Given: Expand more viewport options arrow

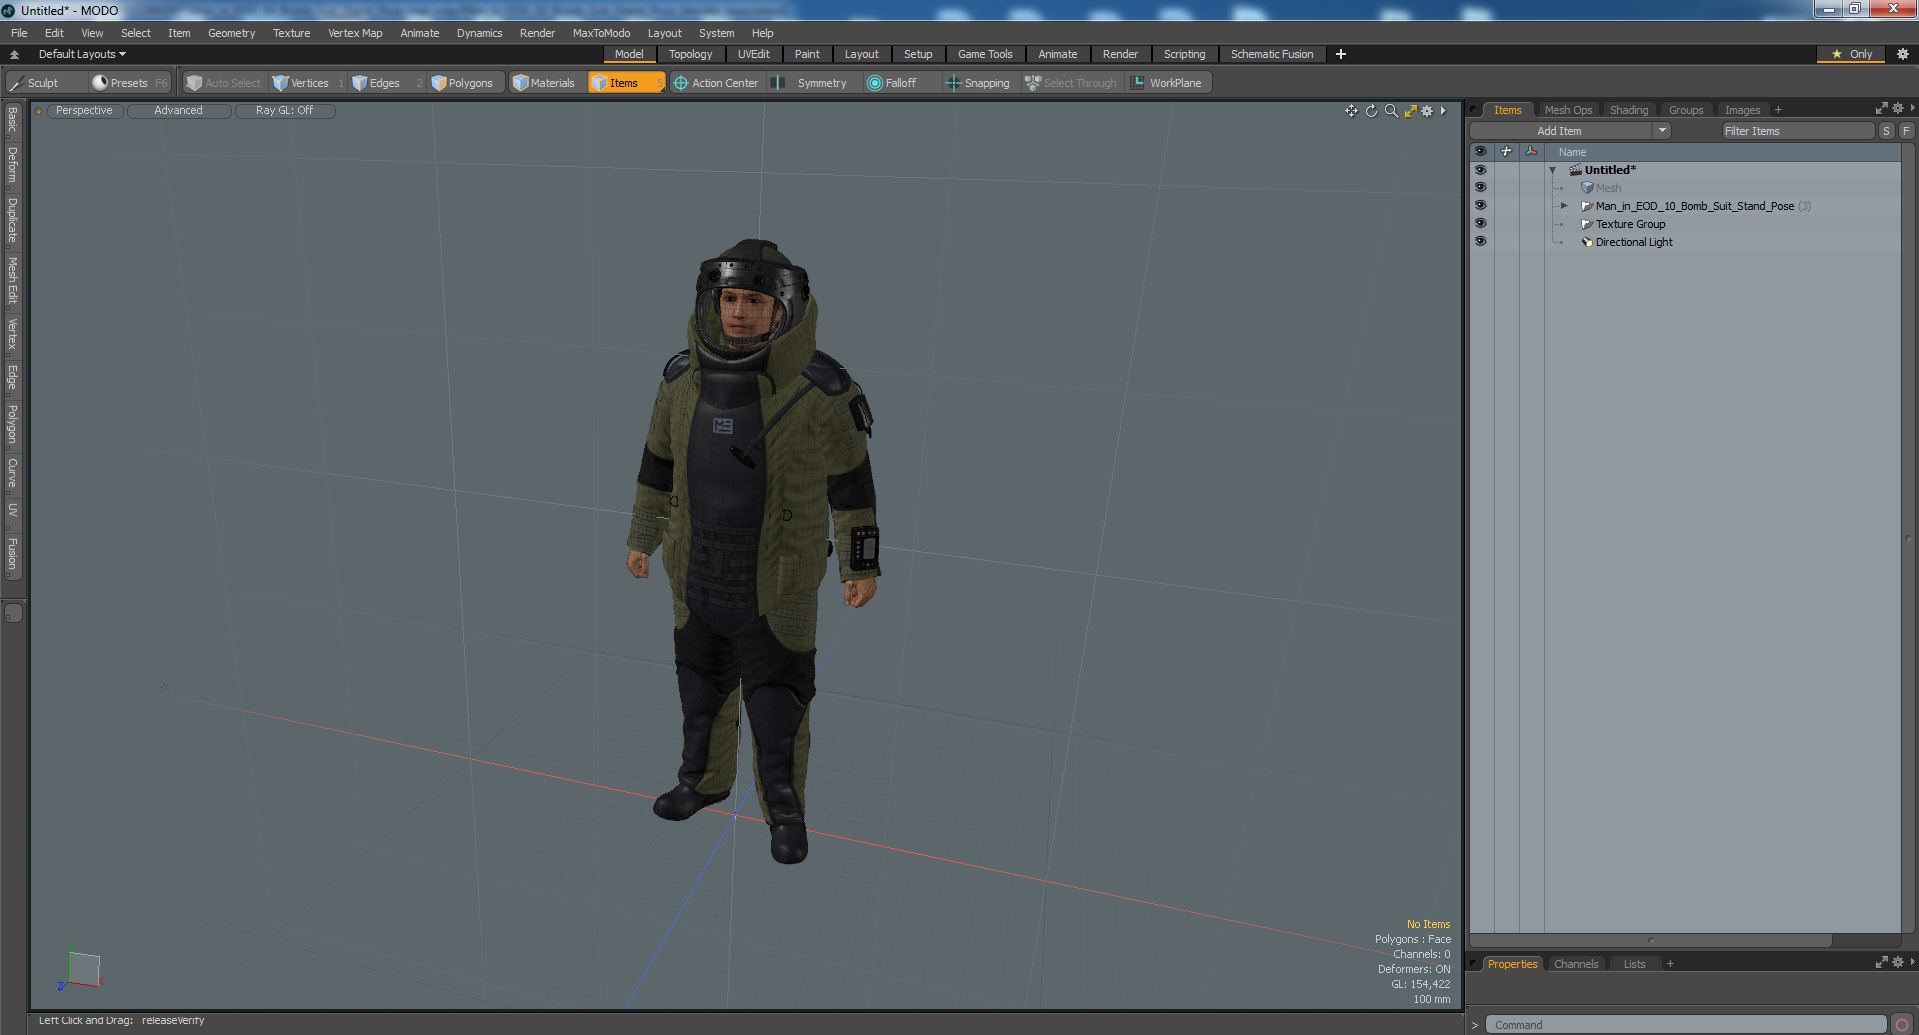Looking at the screenshot, I should click(1443, 111).
